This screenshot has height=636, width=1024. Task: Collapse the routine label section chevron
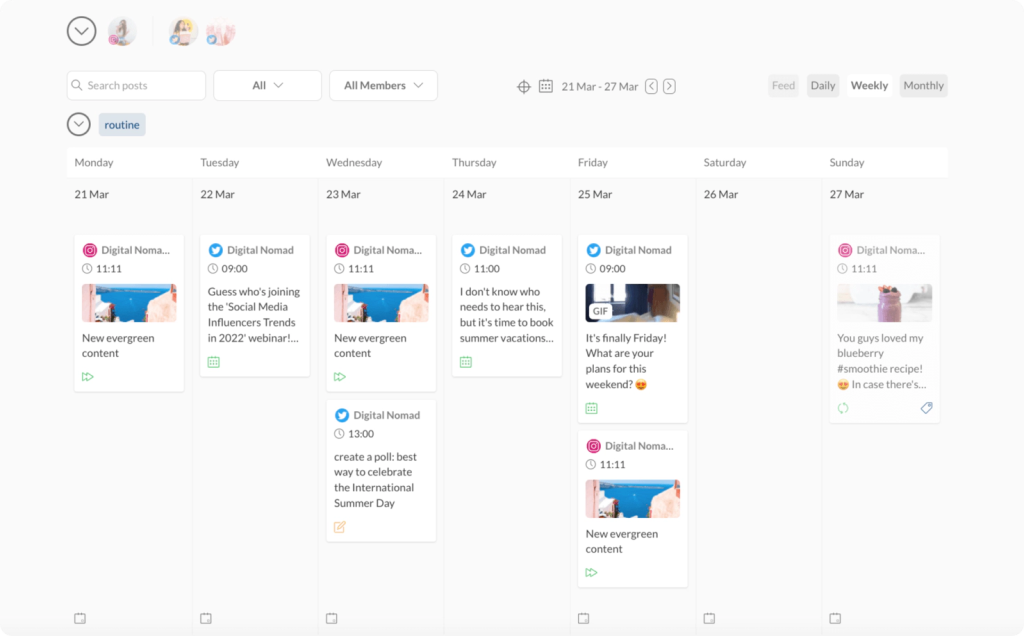tap(79, 125)
